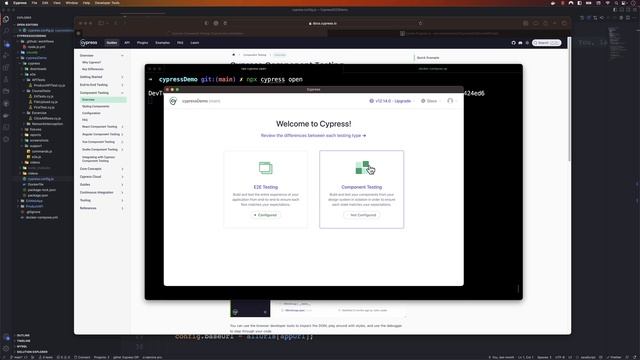
Task: Click the Apple menu icon
Action: pyautogui.click(x=6, y=3)
